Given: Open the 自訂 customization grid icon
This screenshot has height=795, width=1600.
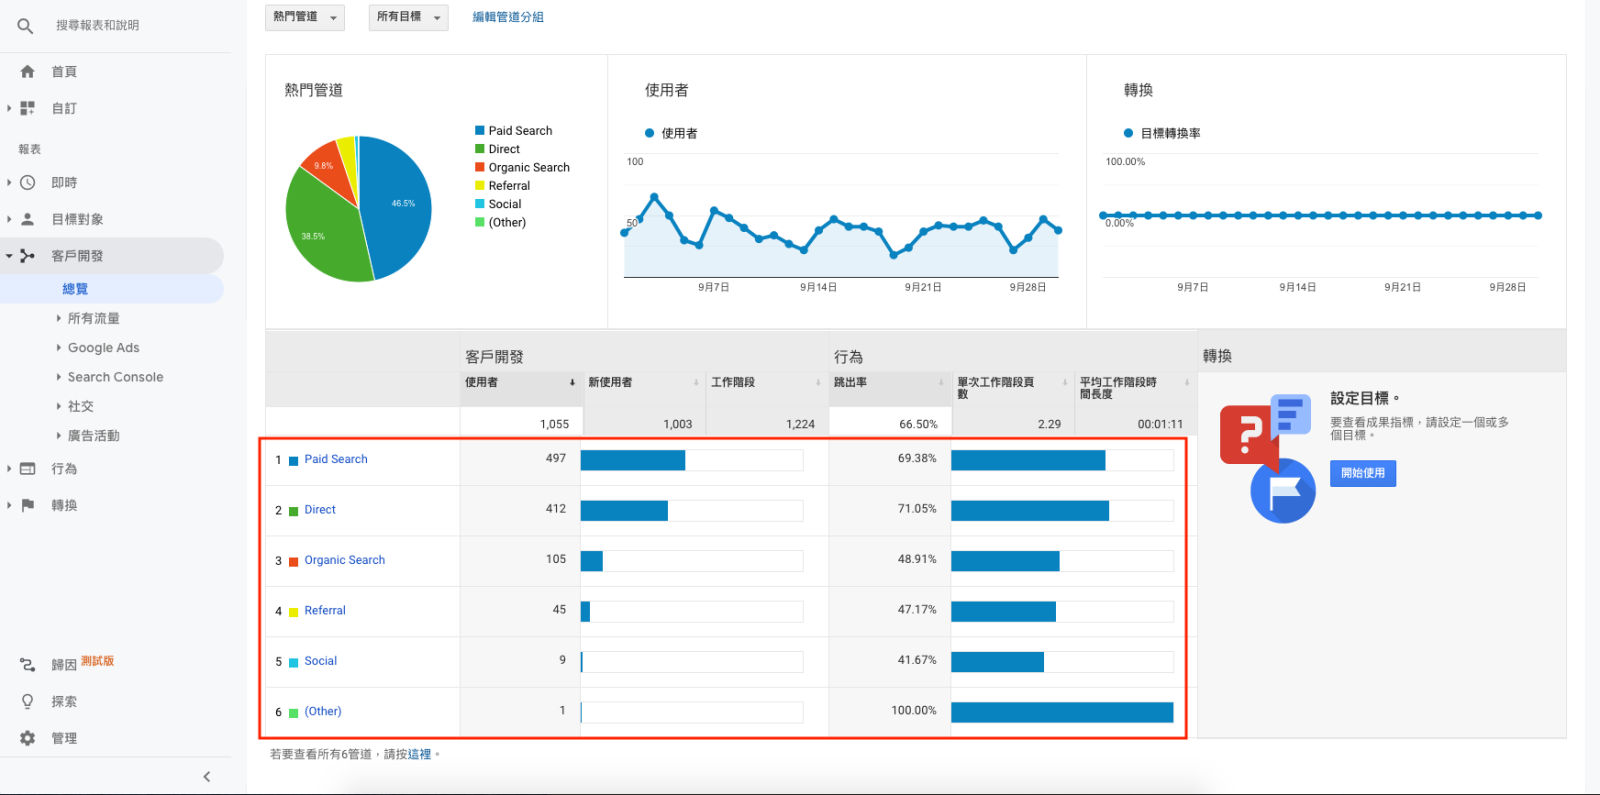Looking at the screenshot, I should click(x=28, y=108).
